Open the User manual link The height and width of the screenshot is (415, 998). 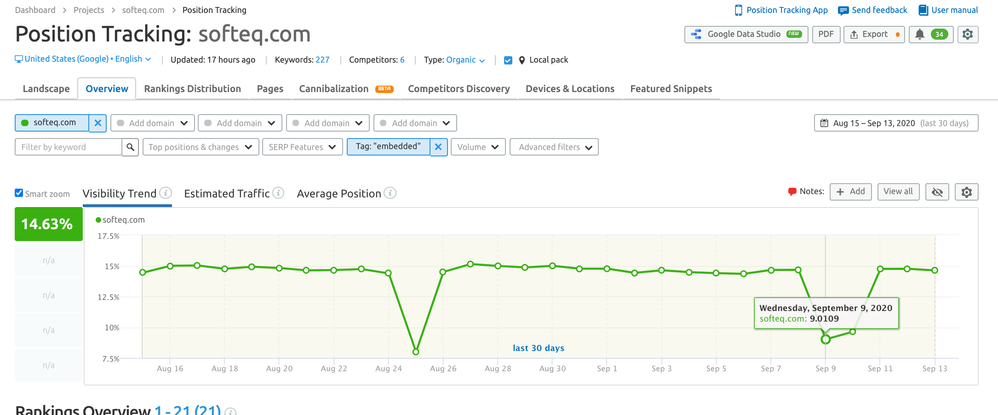point(948,10)
